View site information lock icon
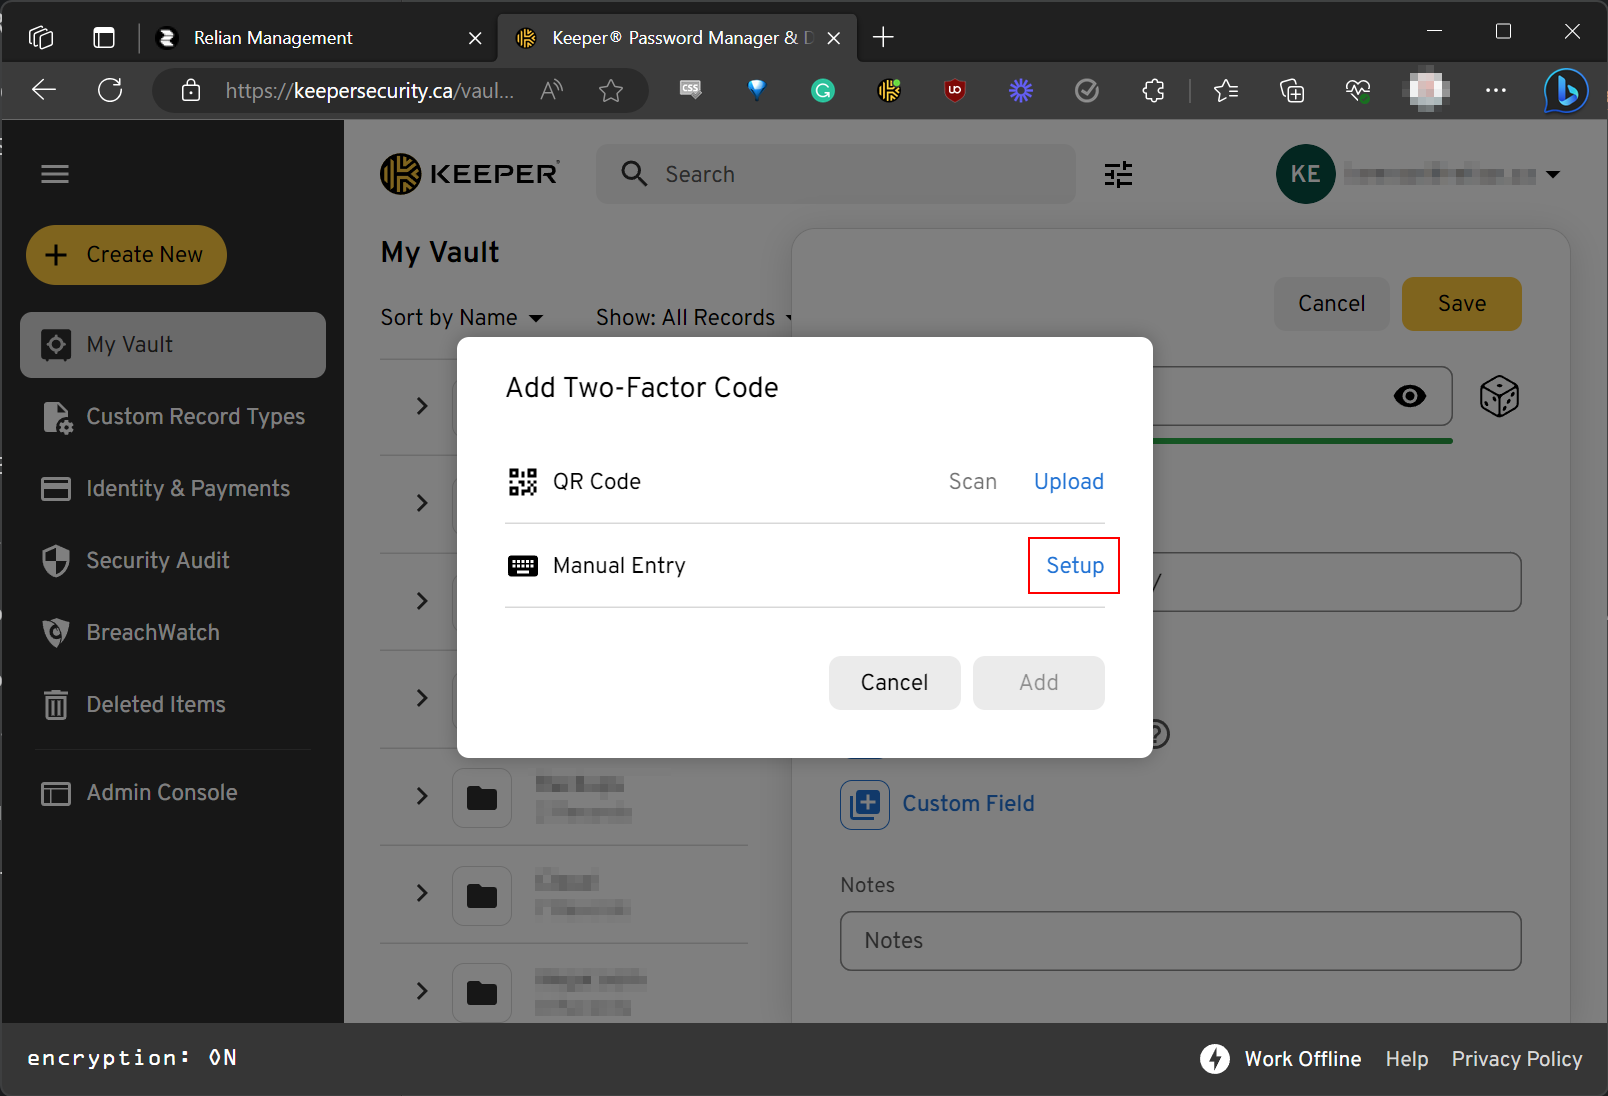1608x1096 pixels. (x=191, y=91)
